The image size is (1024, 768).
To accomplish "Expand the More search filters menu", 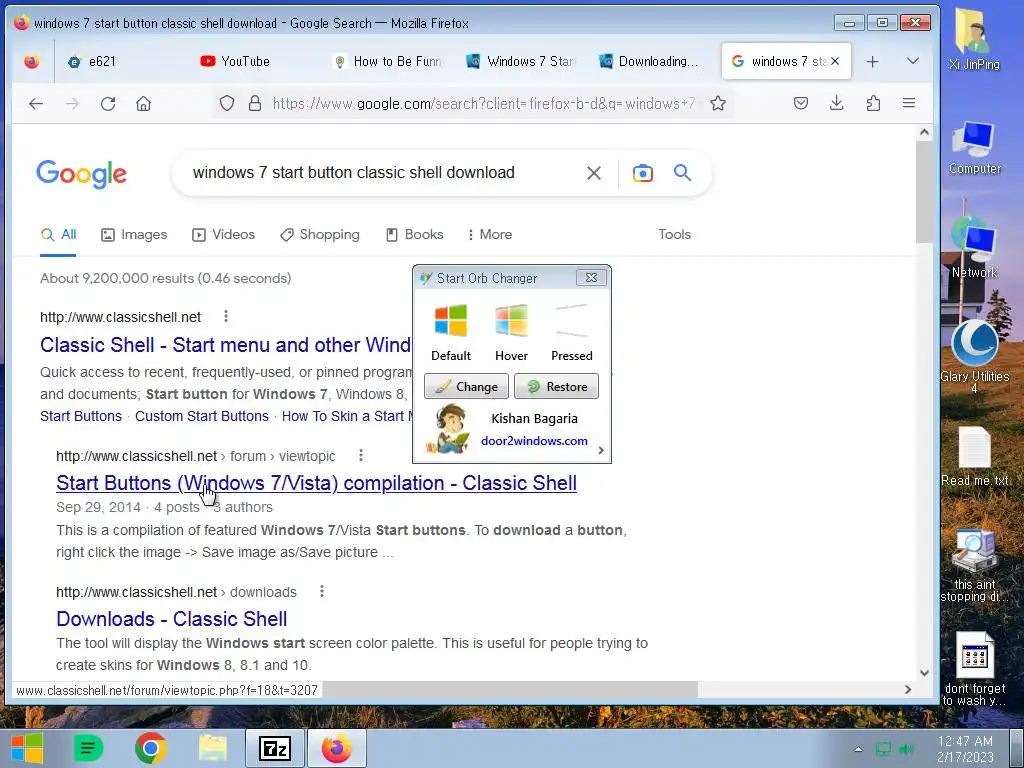I will tap(490, 234).
